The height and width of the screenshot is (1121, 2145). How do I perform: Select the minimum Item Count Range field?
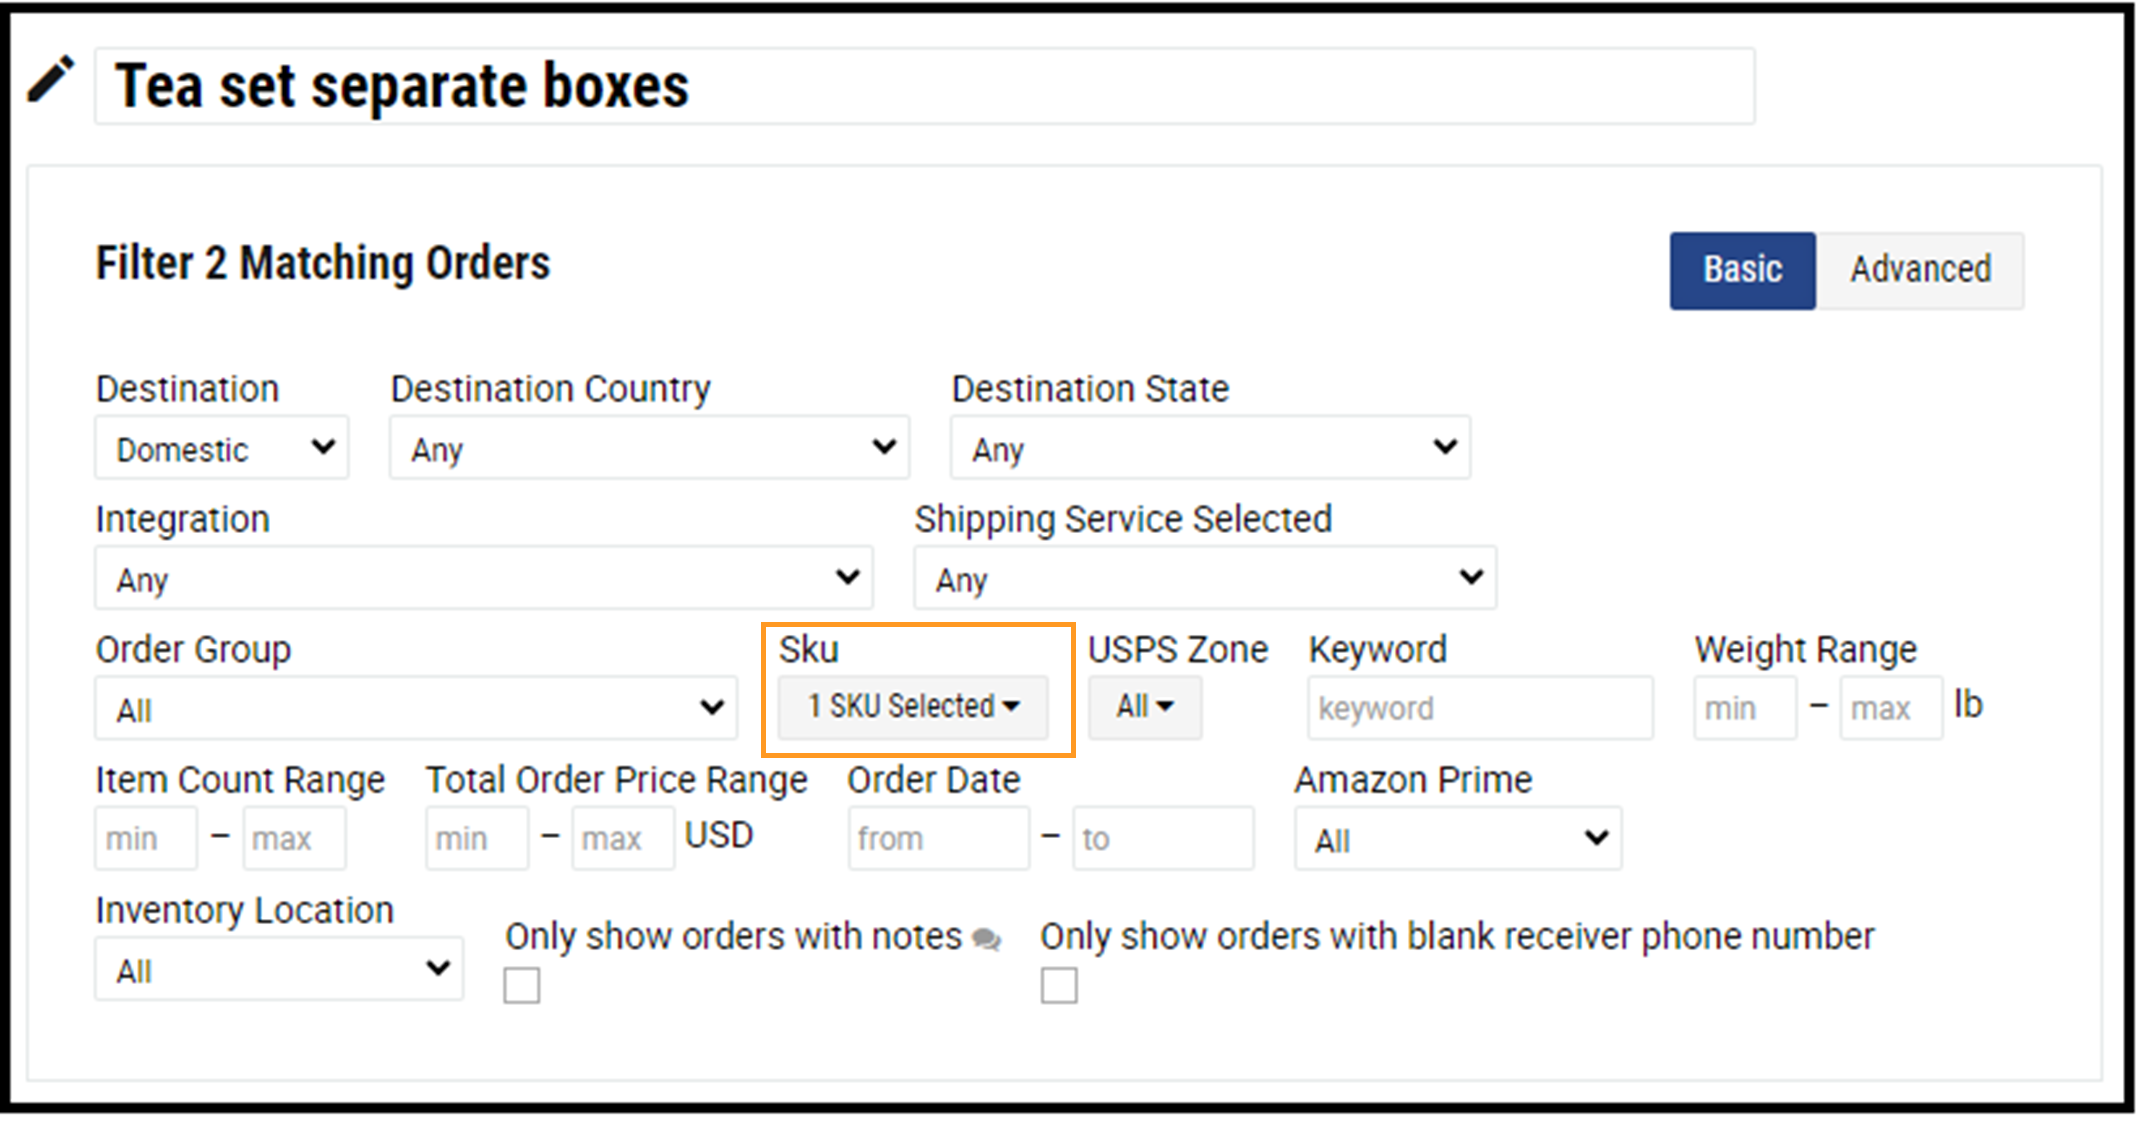142,834
